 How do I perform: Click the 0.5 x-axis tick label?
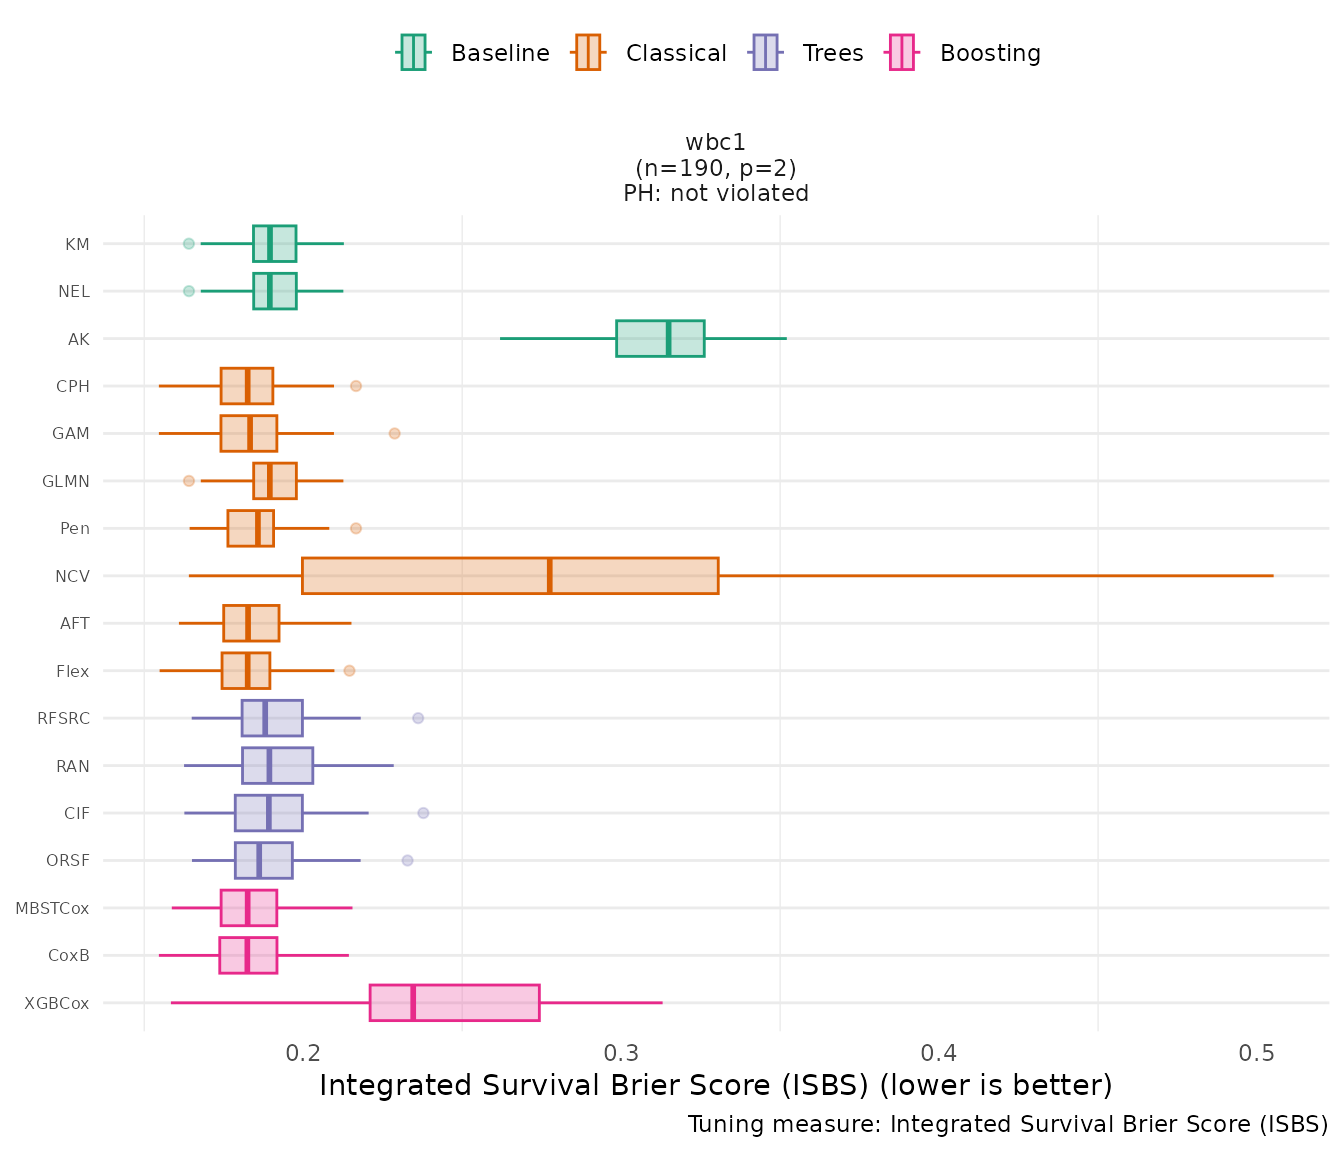[x=1256, y=1053]
